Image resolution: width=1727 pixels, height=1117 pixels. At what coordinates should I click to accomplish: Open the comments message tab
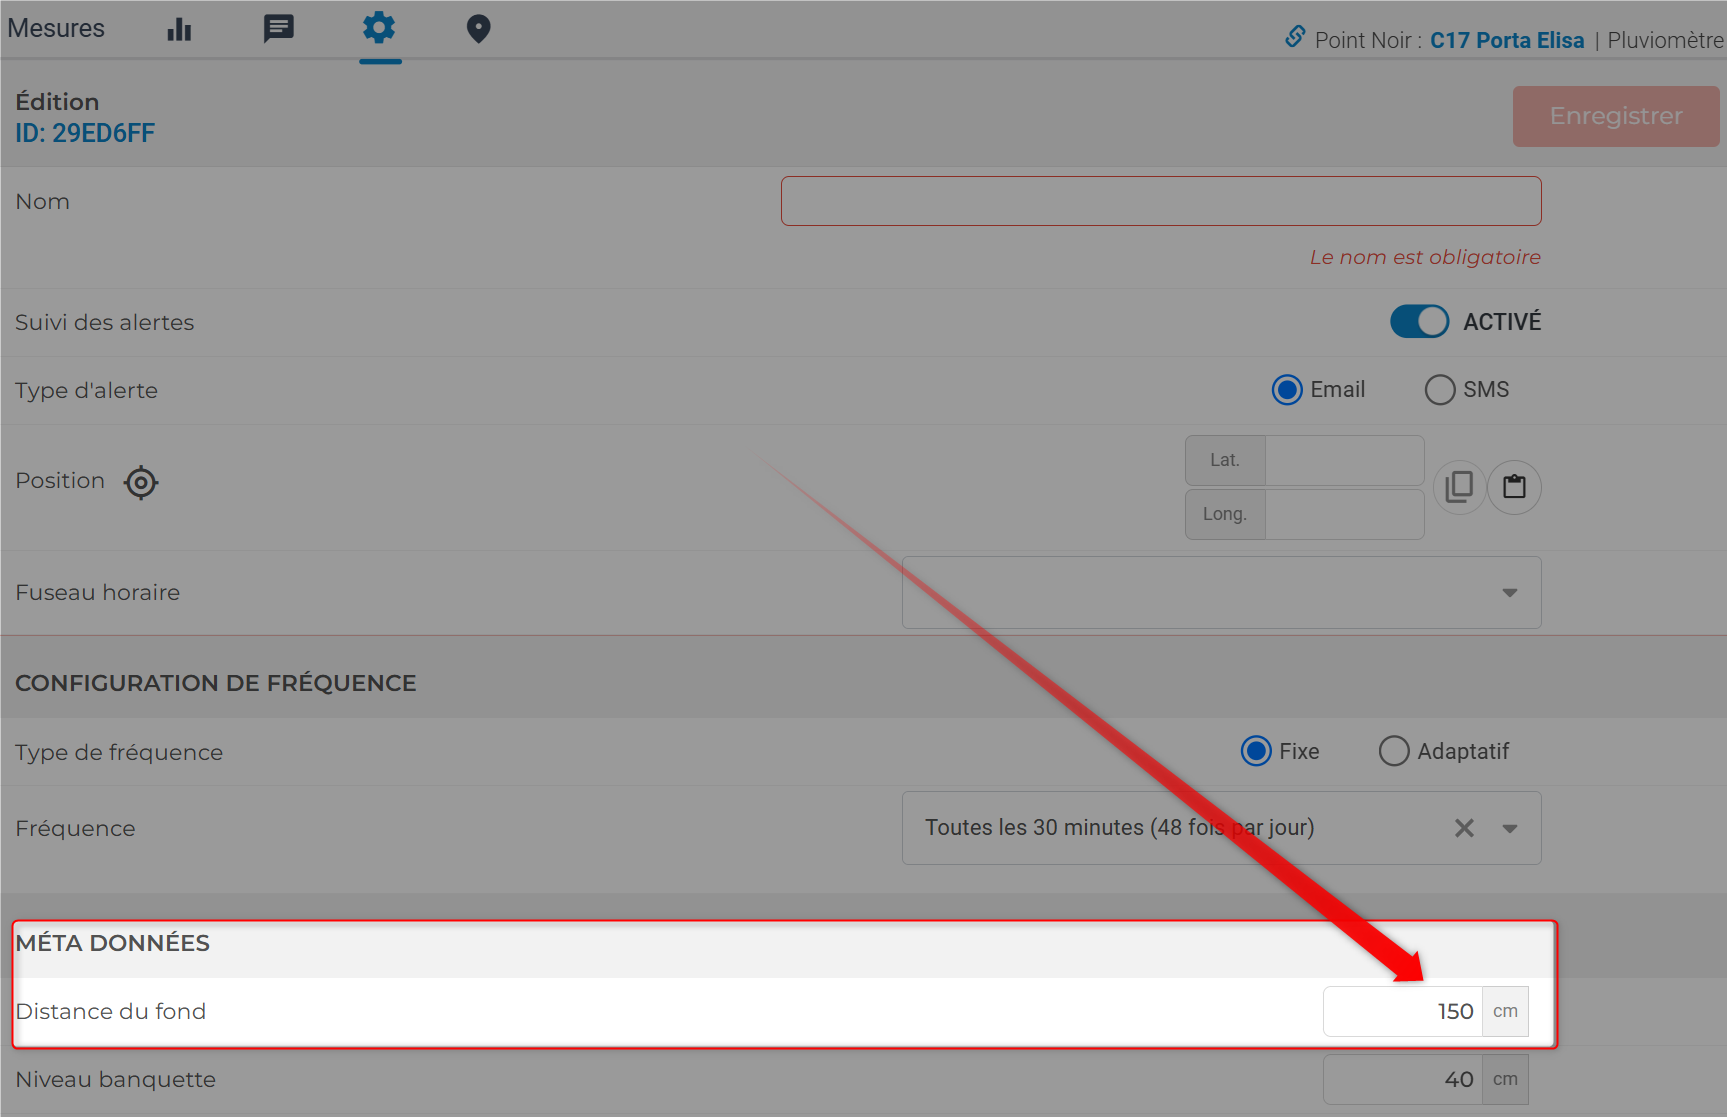(278, 29)
